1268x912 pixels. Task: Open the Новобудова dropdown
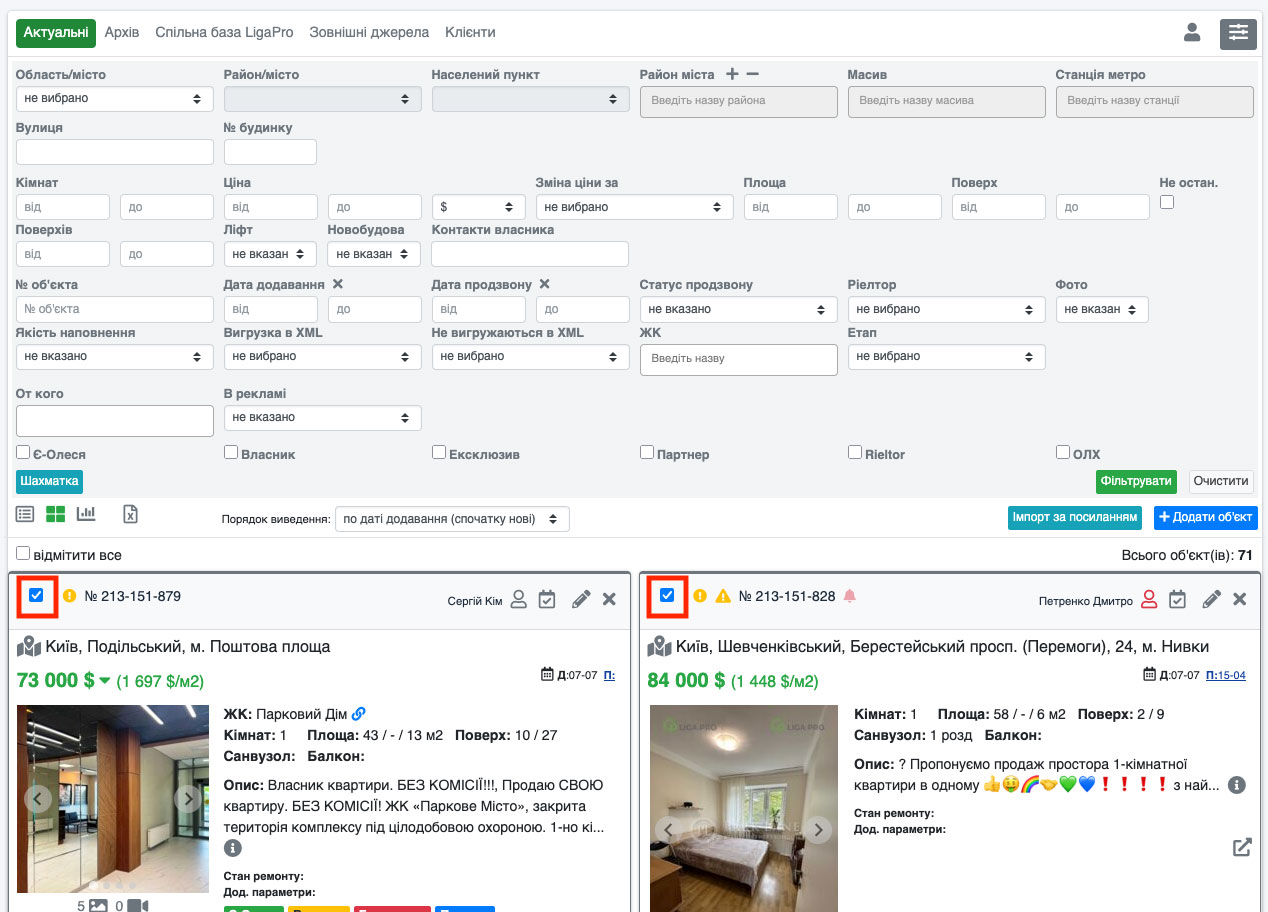374,254
